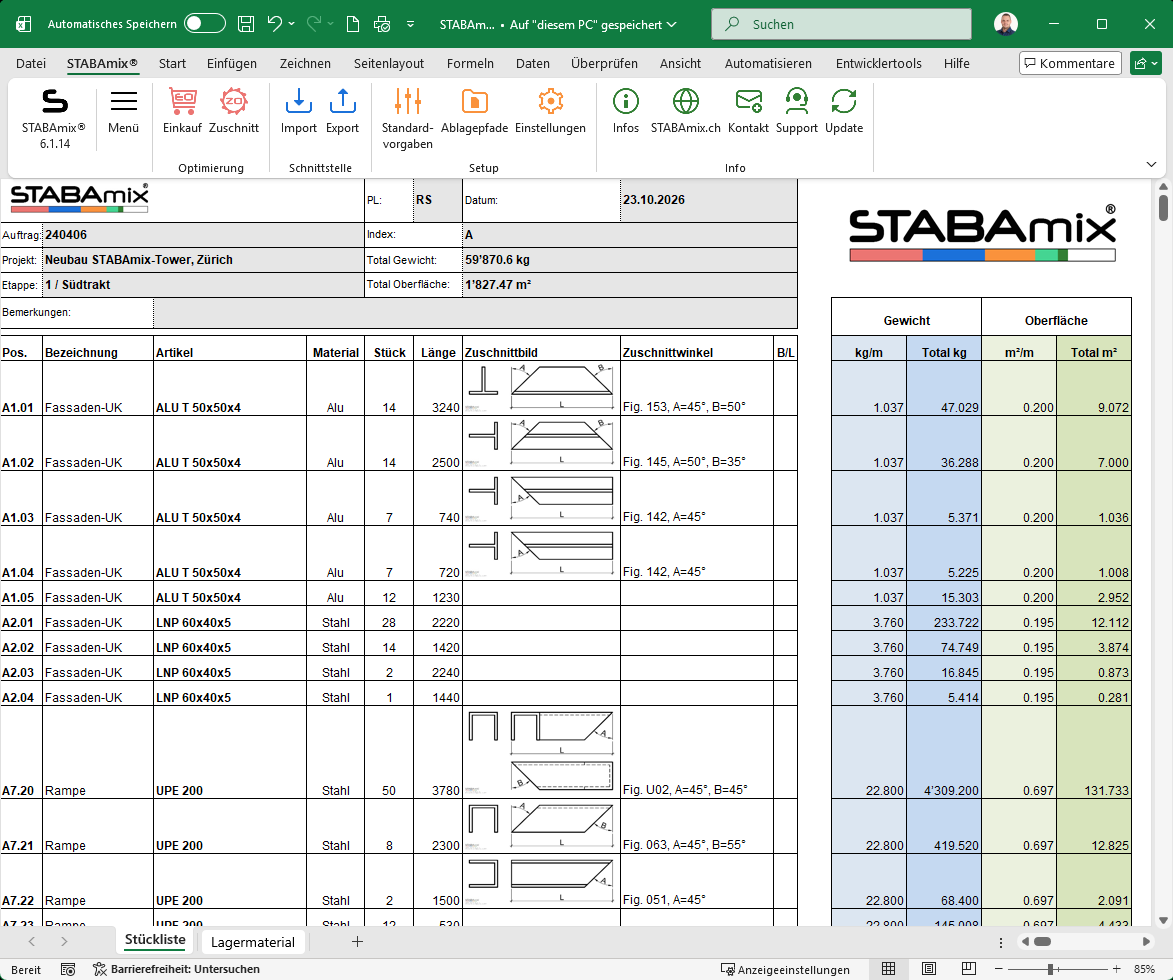Add a new sheet with plus button
The height and width of the screenshot is (980, 1173).
(357, 942)
